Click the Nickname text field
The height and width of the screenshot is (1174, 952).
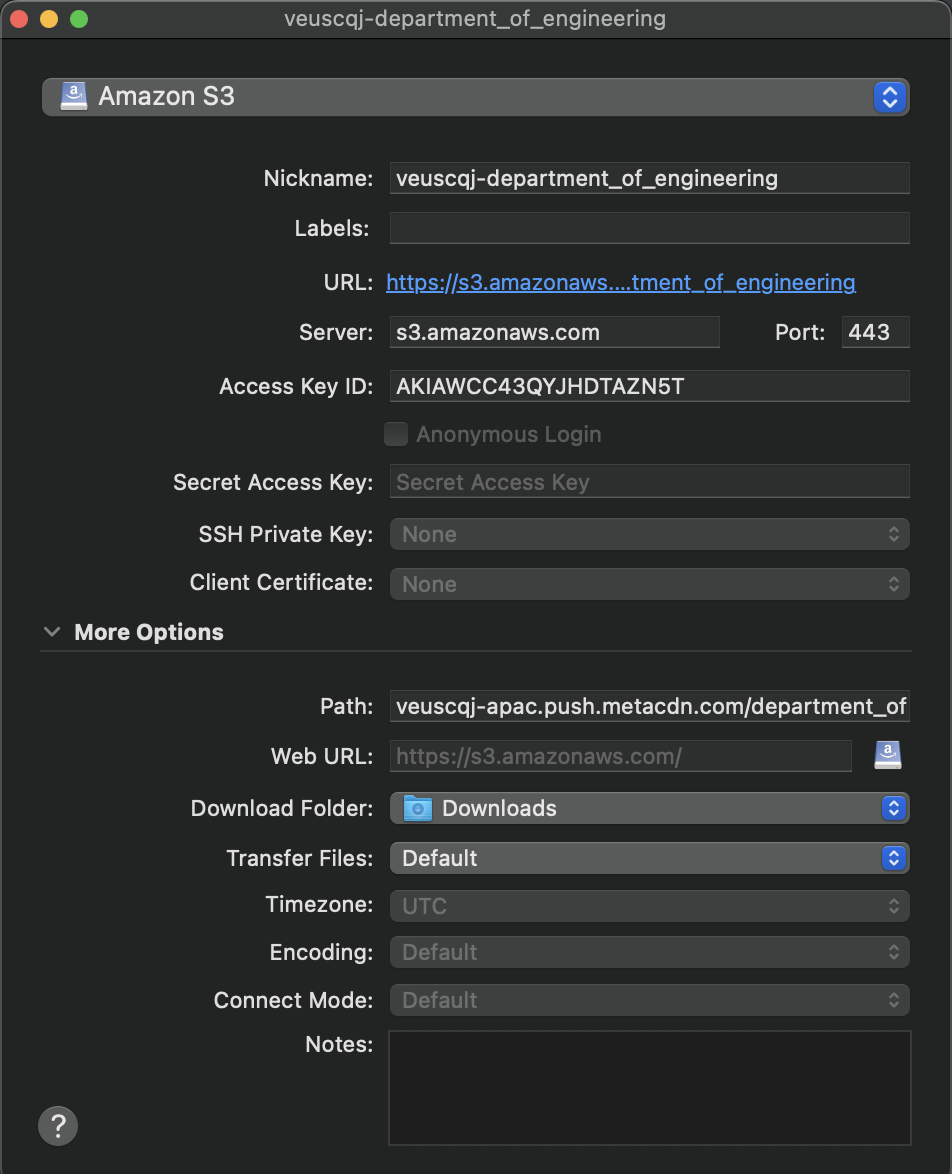click(x=649, y=178)
